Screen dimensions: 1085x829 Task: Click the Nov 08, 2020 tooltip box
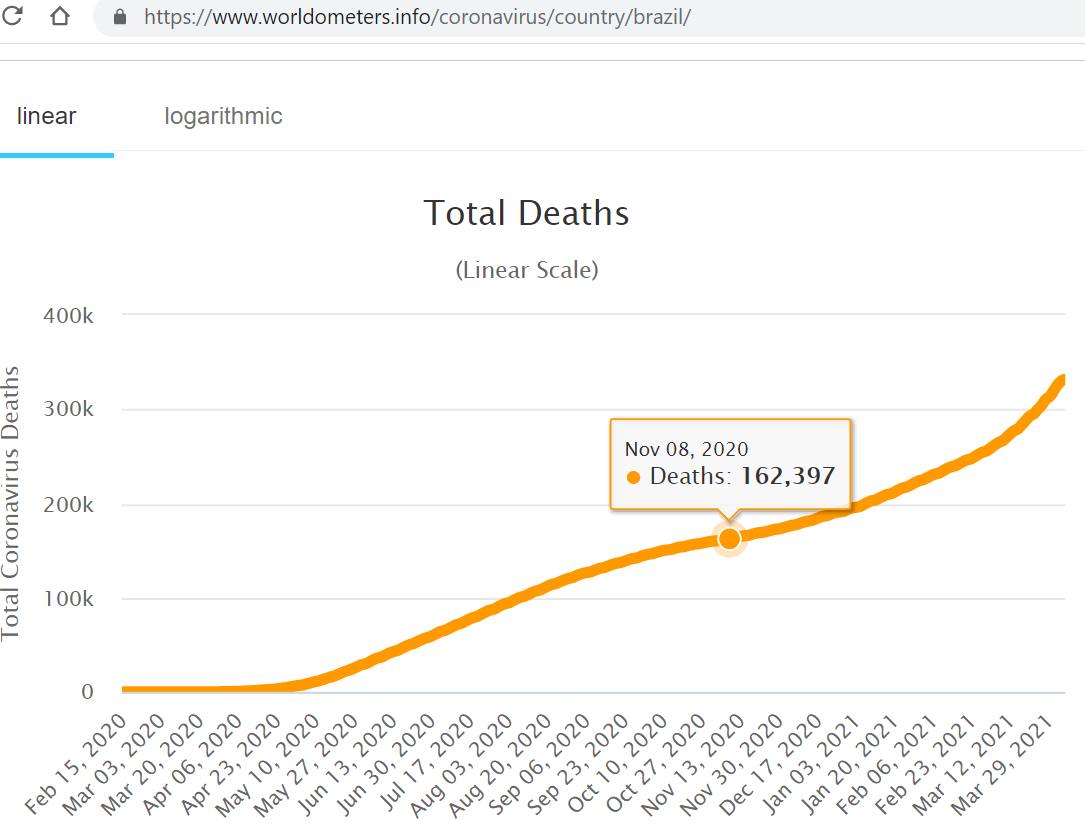tap(730, 463)
